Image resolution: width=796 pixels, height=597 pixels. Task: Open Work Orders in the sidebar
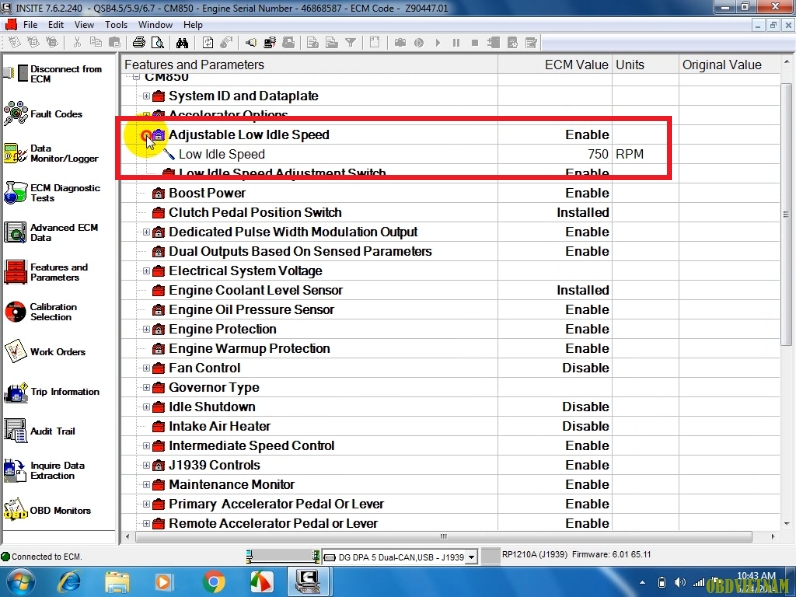[45, 351]
